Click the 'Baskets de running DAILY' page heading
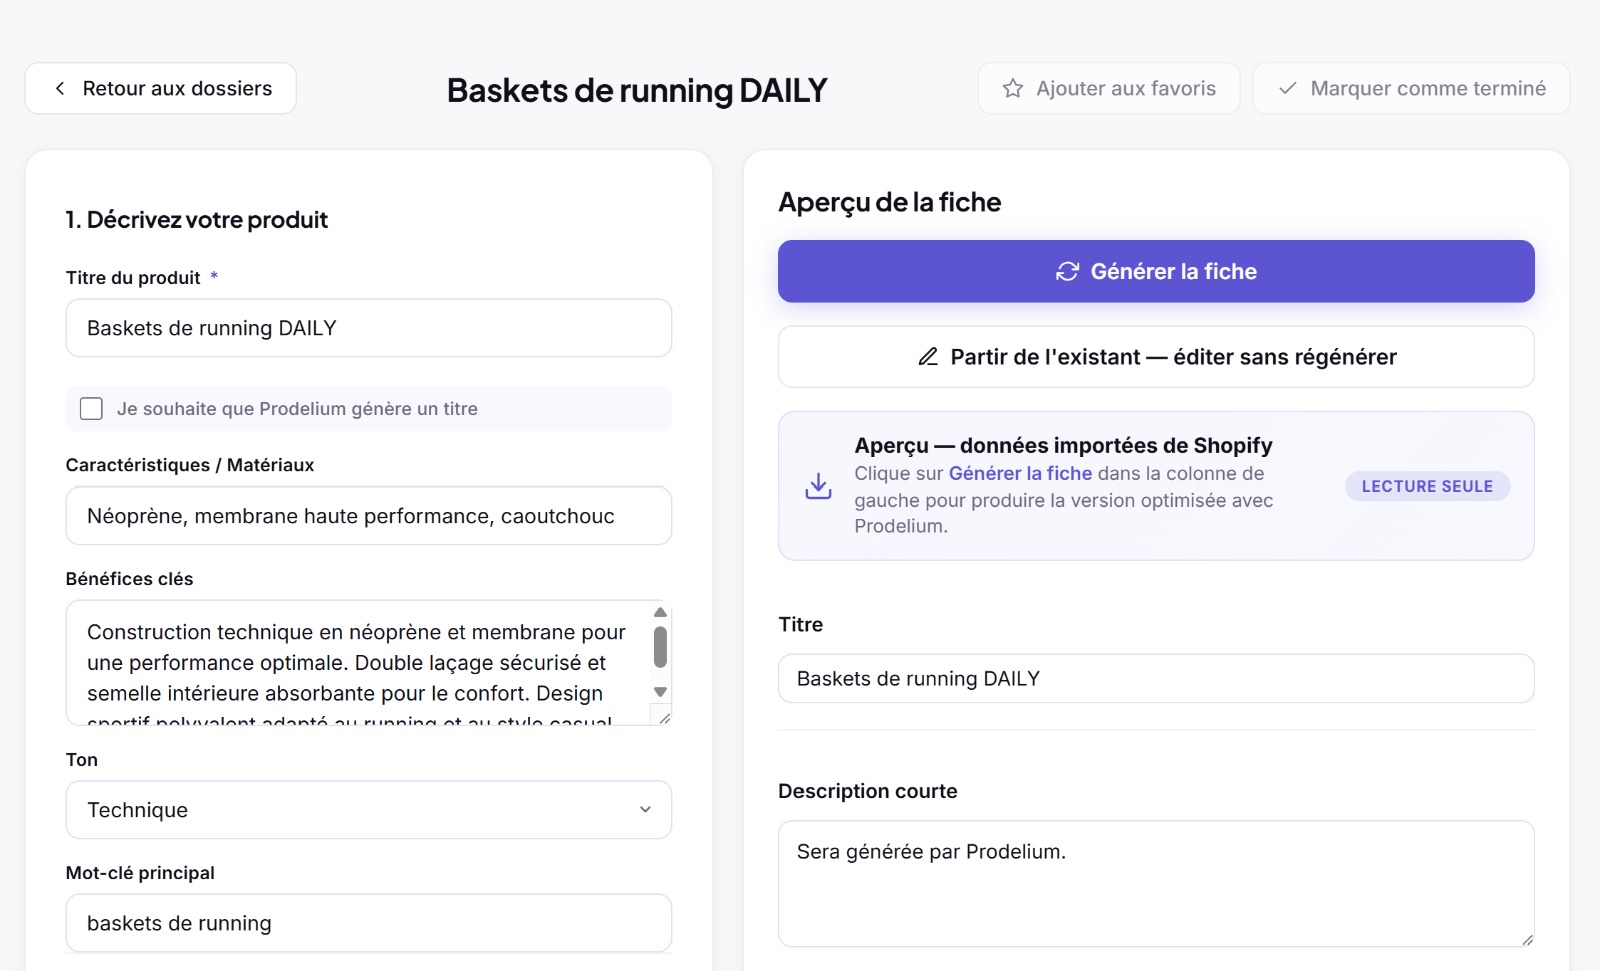Viewport: 1600px width, 971px height. coord(637,90)
